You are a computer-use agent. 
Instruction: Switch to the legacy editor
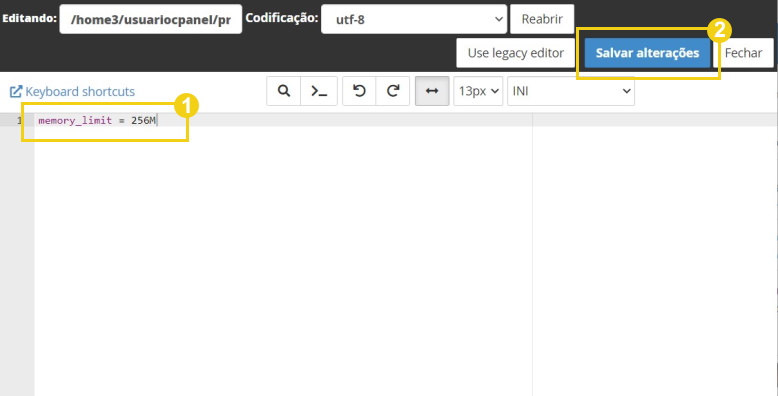516,53
